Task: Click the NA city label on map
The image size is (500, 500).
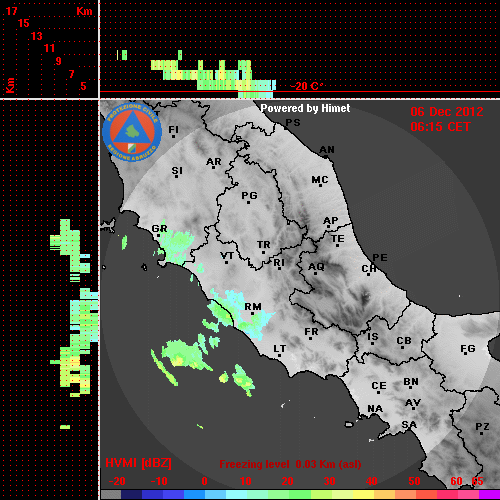Action: [375, 409]
